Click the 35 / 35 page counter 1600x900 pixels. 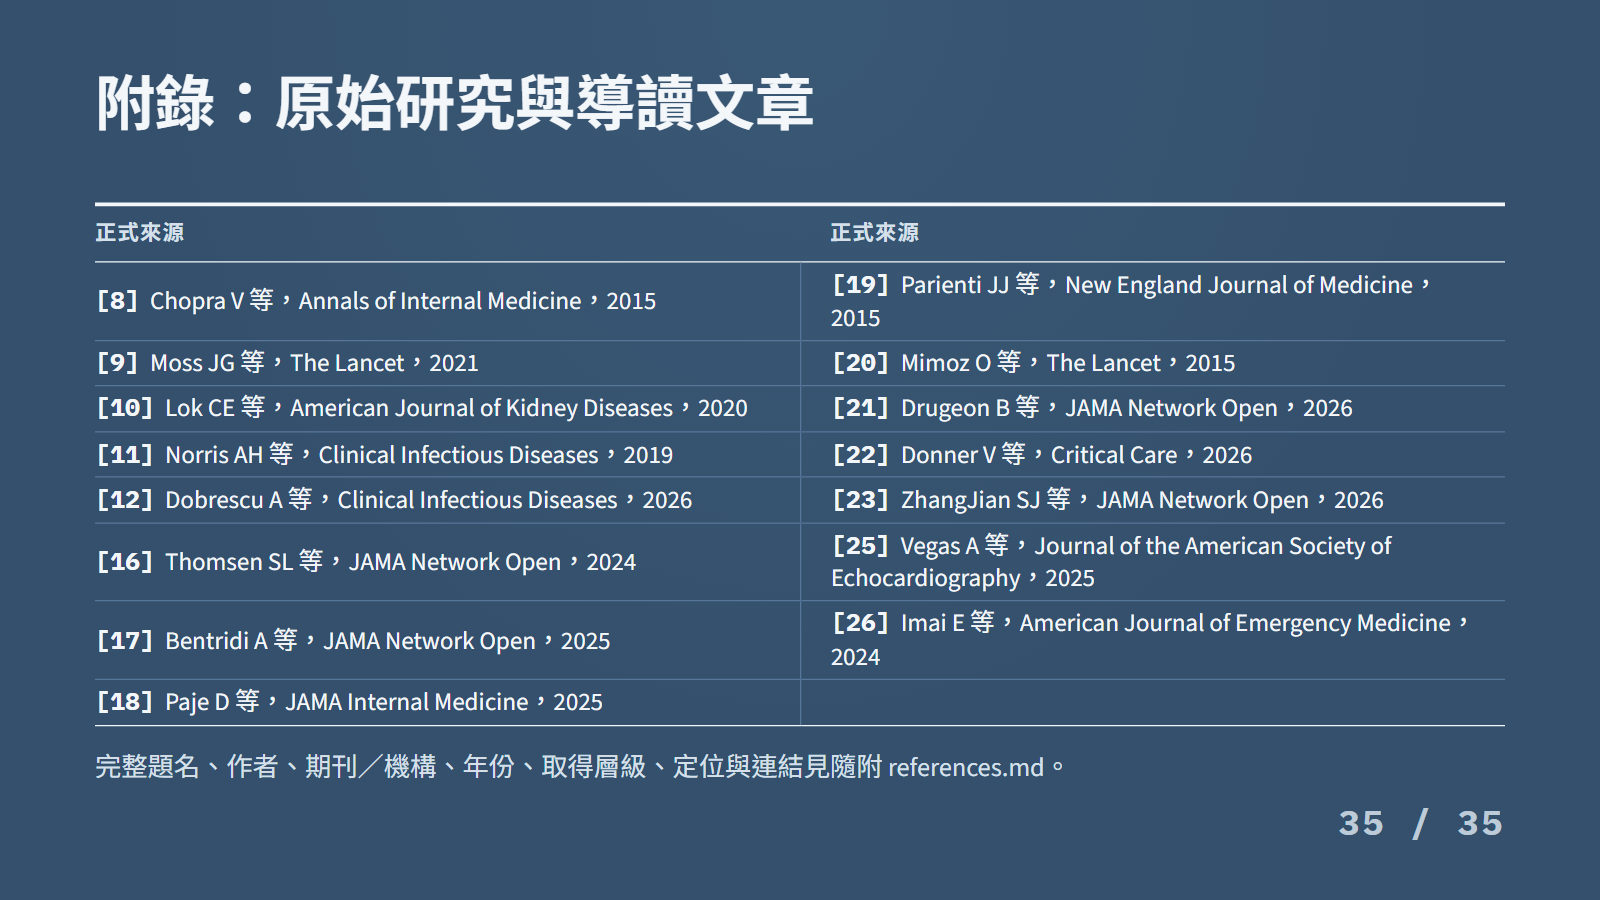coord(1421,824)
